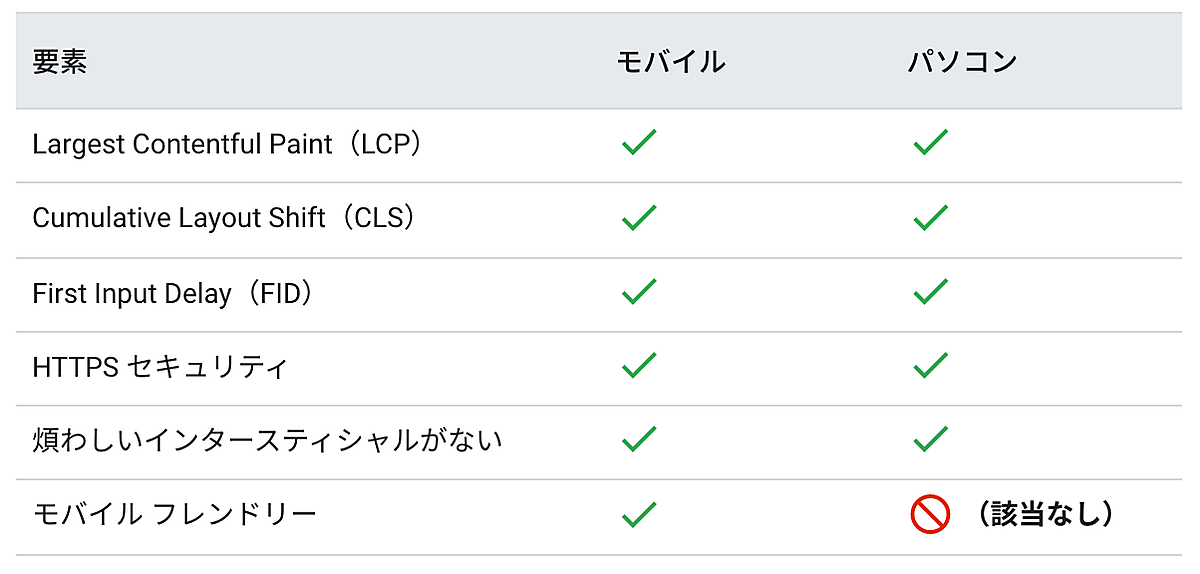Click the パソコン checkmark for Cumulative Layout Shift
Screen dimensions: 1200x574
[x=930, y=218]
